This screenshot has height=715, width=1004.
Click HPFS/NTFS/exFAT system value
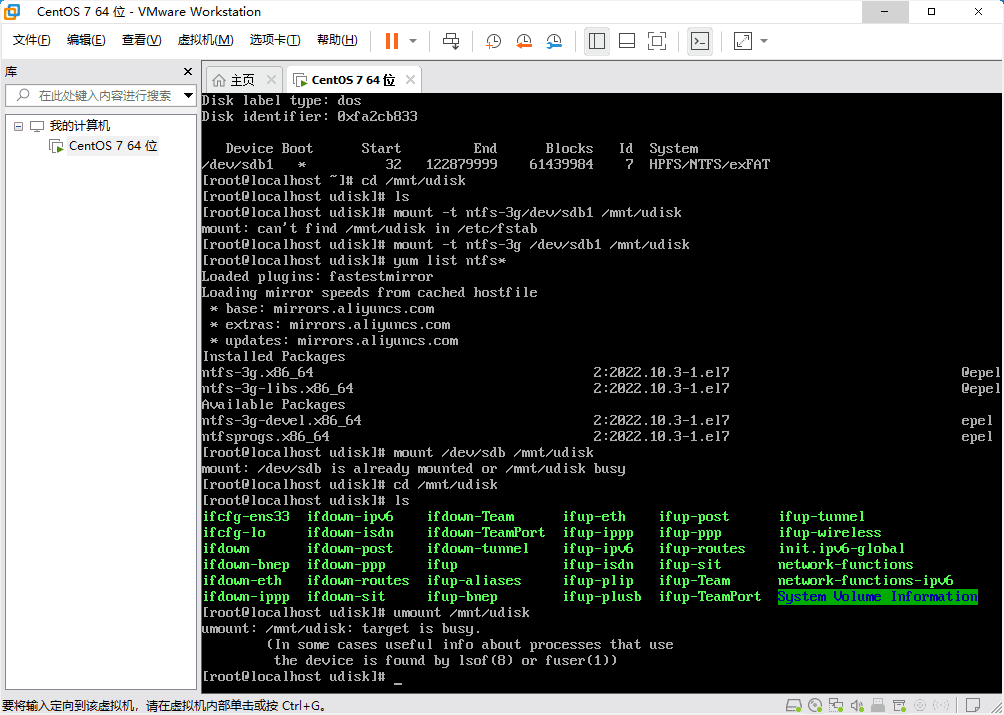(x=709, y=165)
